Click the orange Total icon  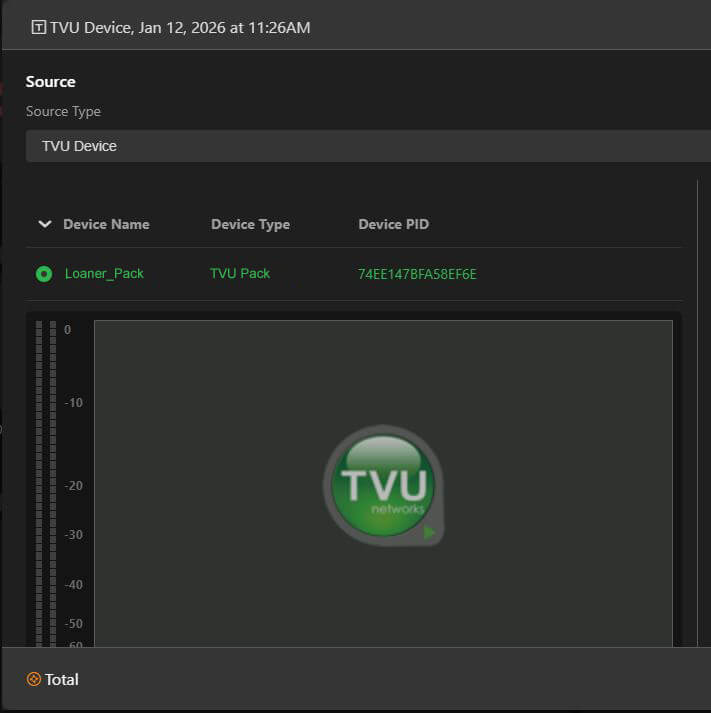(34, 679)
